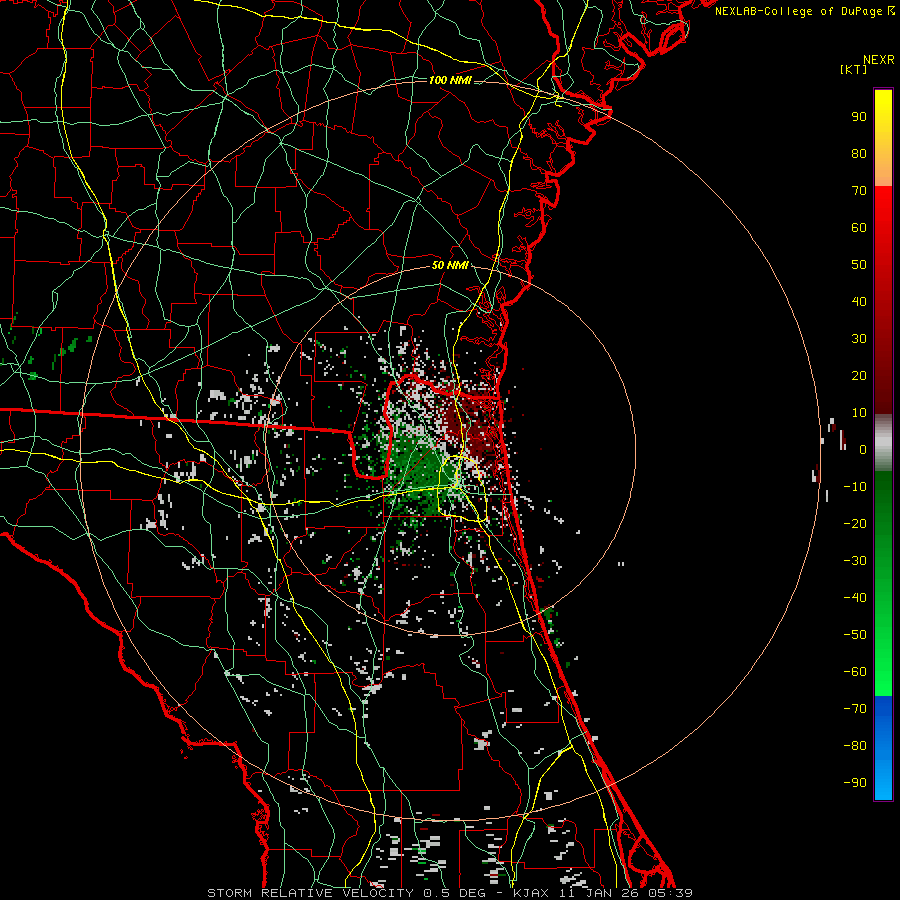Click the positive 50 knot scale label
This screenshot has width=900, height=900.
click(x=859, y=265)
